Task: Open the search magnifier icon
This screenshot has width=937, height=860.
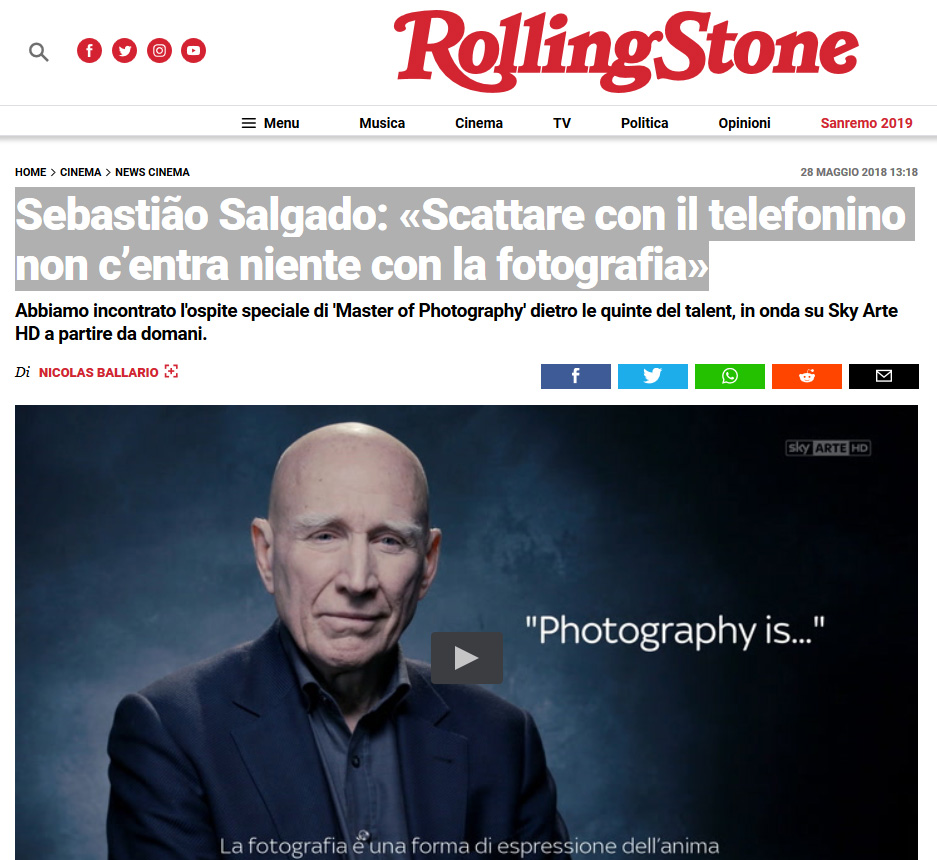Action: [39, 52]
